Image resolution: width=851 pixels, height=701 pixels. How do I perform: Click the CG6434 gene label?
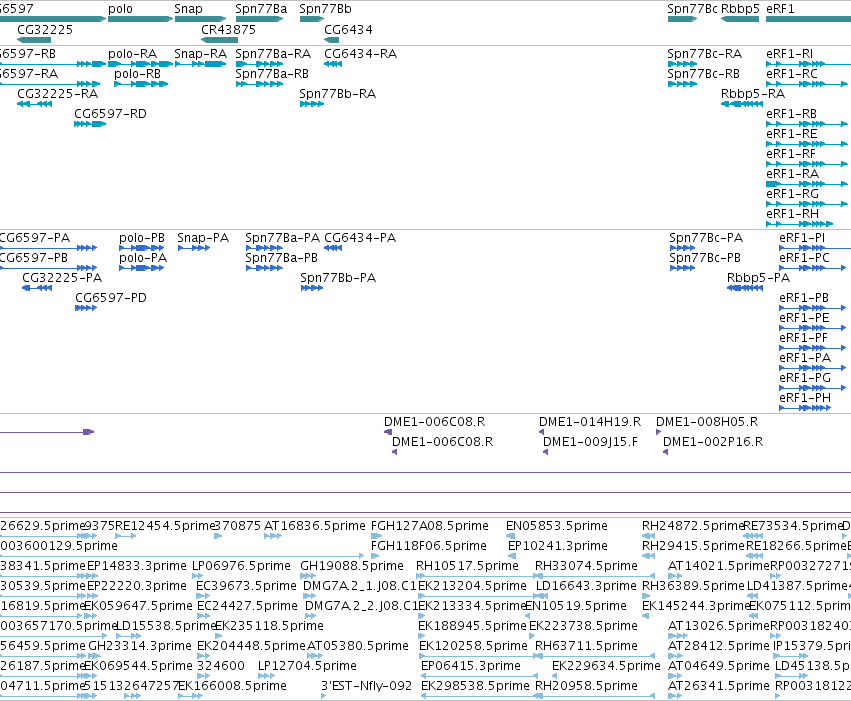tap(348, 30)
